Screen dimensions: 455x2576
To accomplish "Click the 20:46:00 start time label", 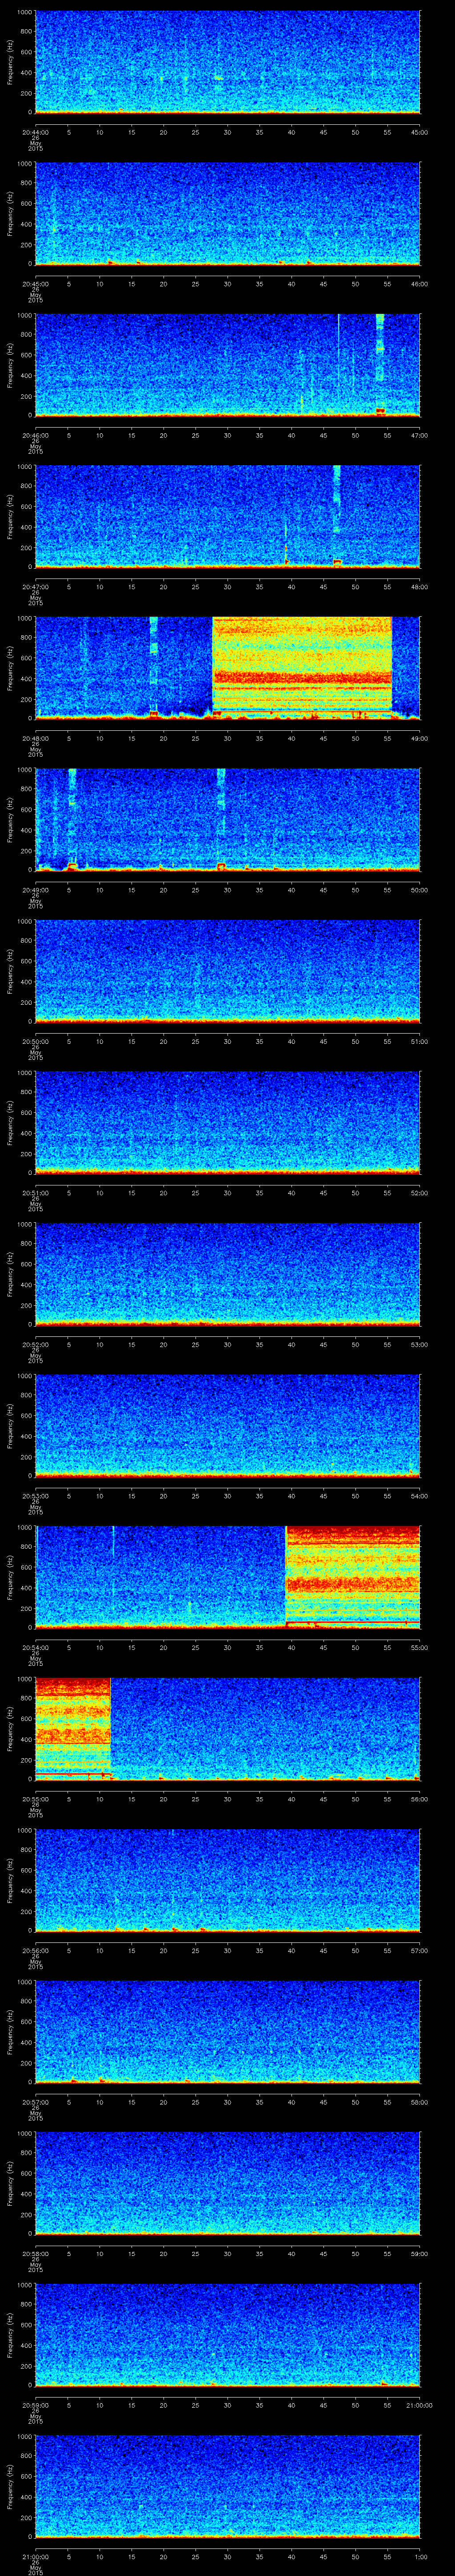I will point(35,435).
